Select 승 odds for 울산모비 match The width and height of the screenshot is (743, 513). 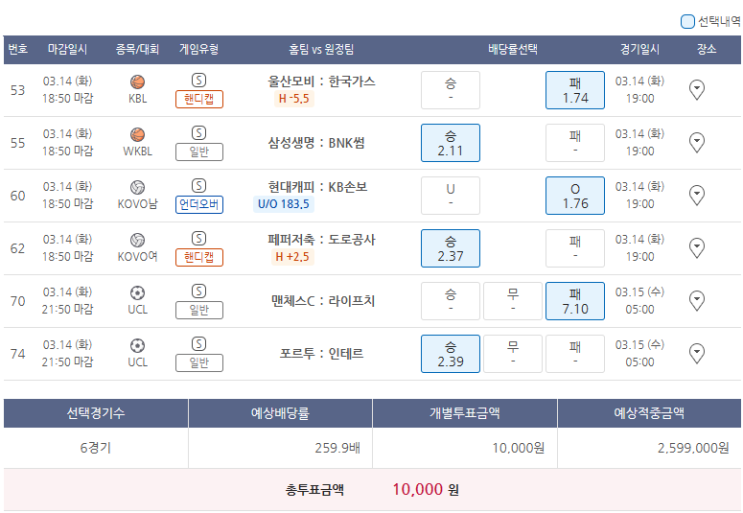[x=450, y=90]
